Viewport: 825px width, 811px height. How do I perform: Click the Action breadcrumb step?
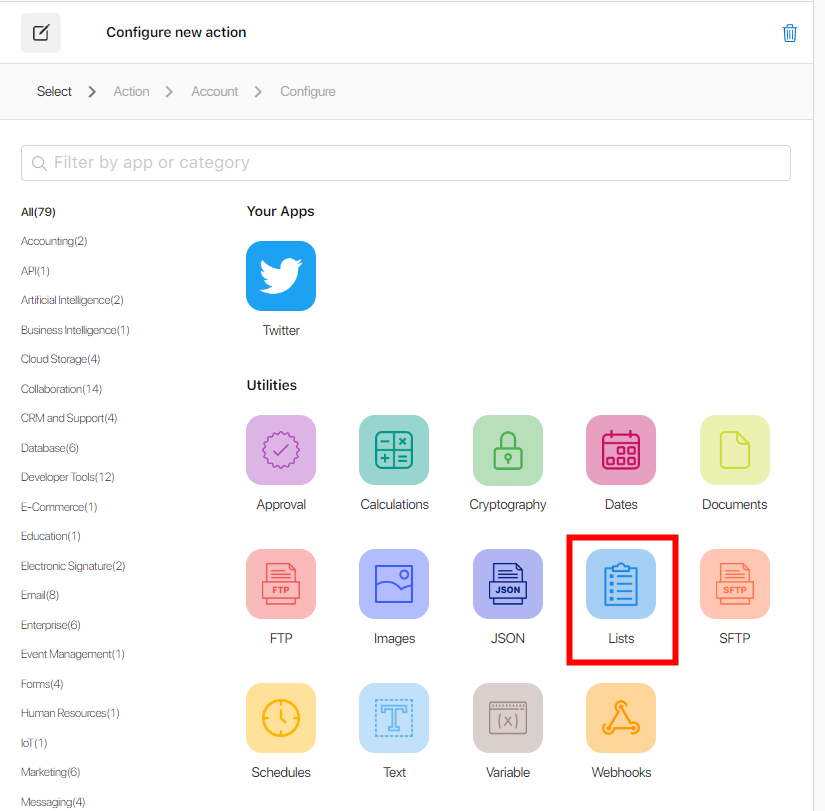[131, 91]
